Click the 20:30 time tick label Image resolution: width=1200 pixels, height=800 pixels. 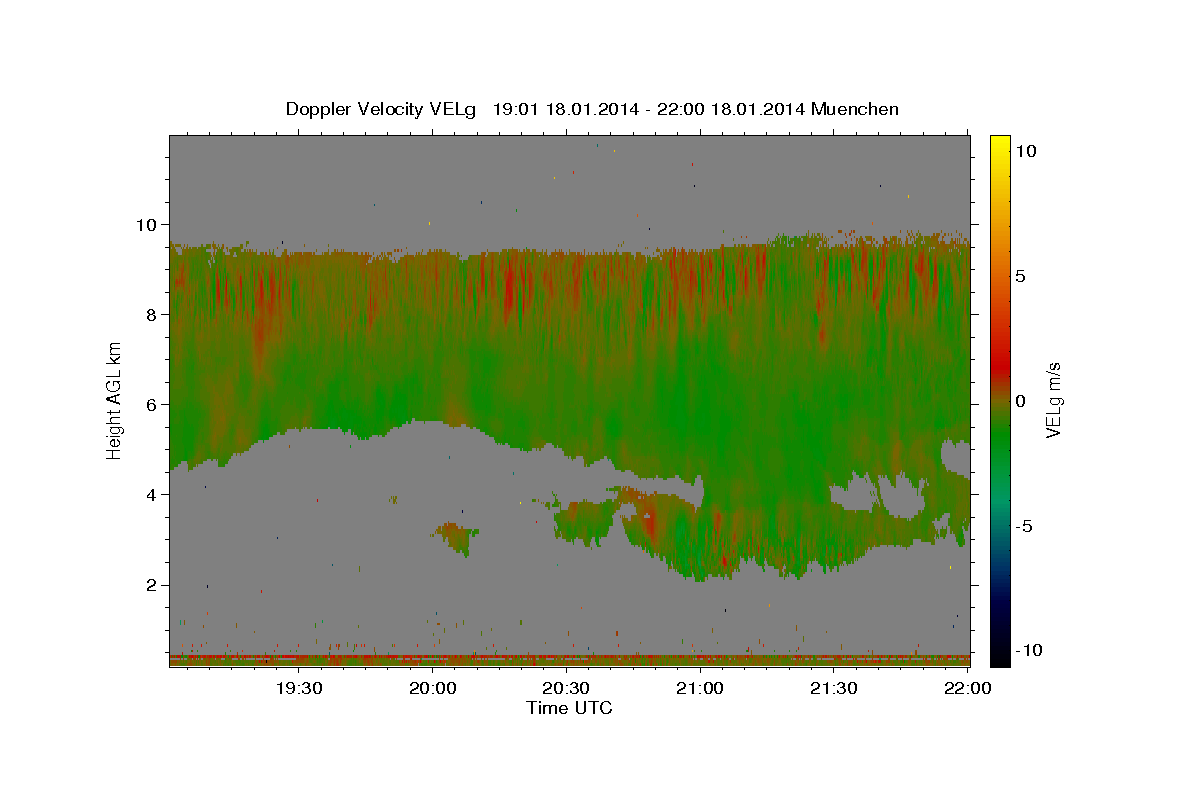coord(566,689)
